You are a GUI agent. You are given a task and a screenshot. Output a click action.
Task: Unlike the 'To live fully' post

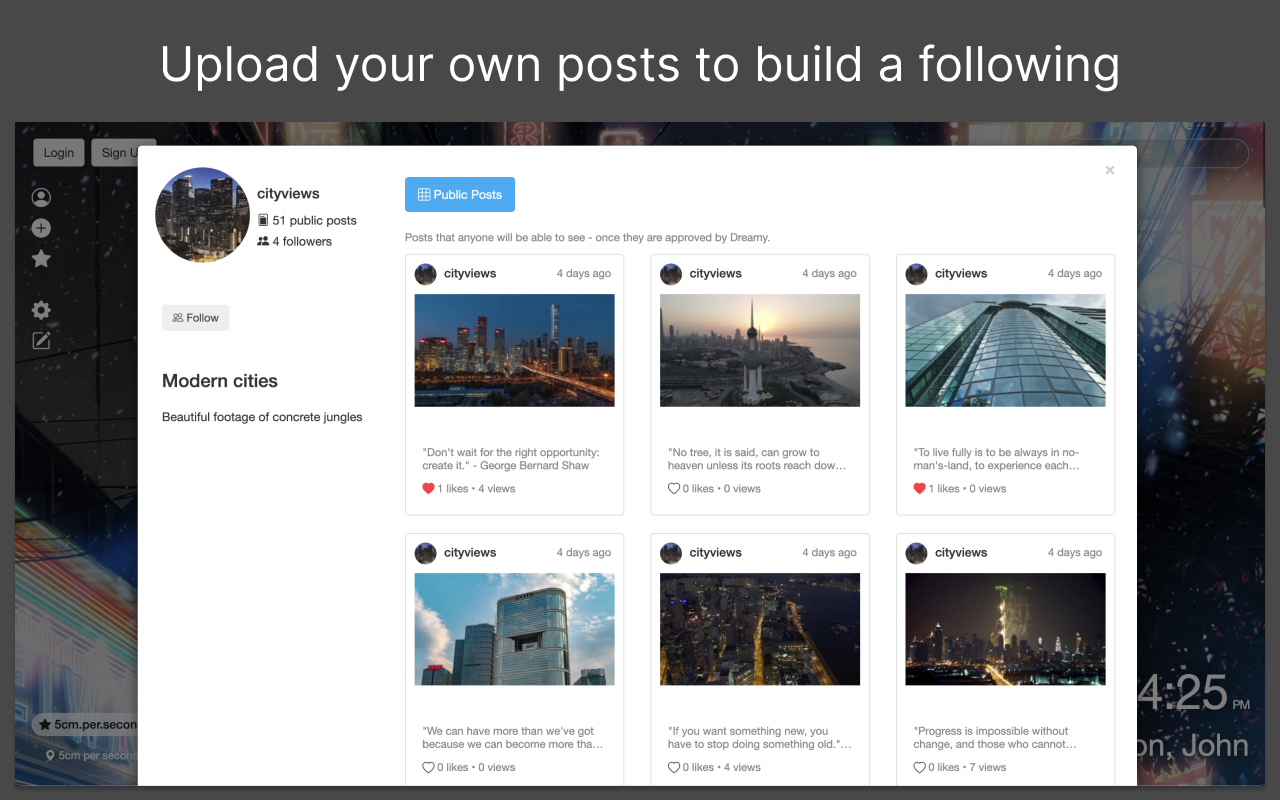919,489
